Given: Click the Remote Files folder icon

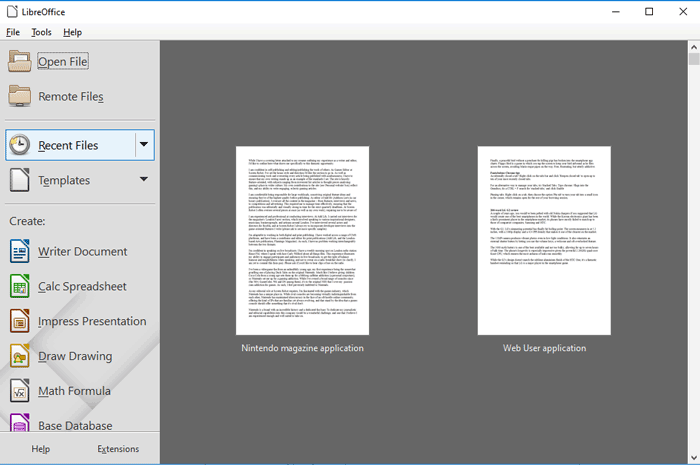Looking at the screenshot, I should pyautogui.click(x=19, y=95).
